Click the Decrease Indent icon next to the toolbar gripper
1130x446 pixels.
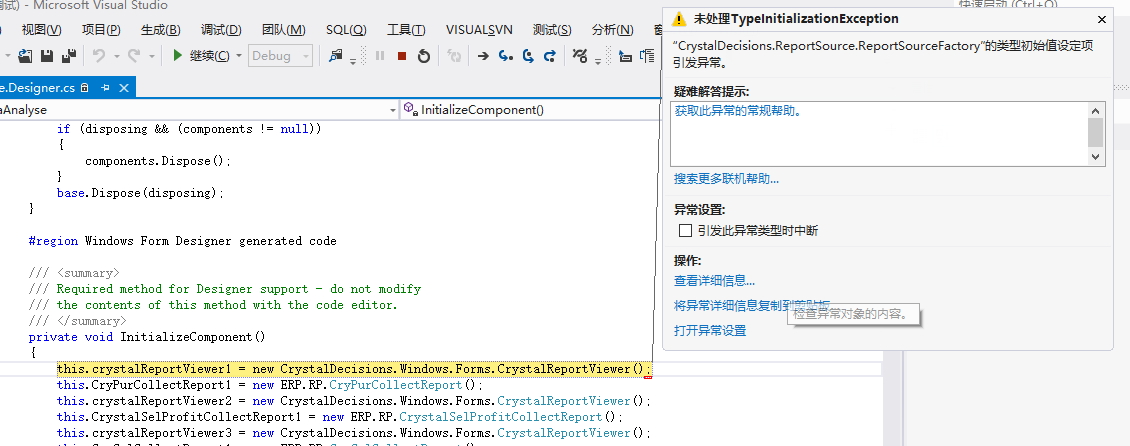click(x=626, y=55)
